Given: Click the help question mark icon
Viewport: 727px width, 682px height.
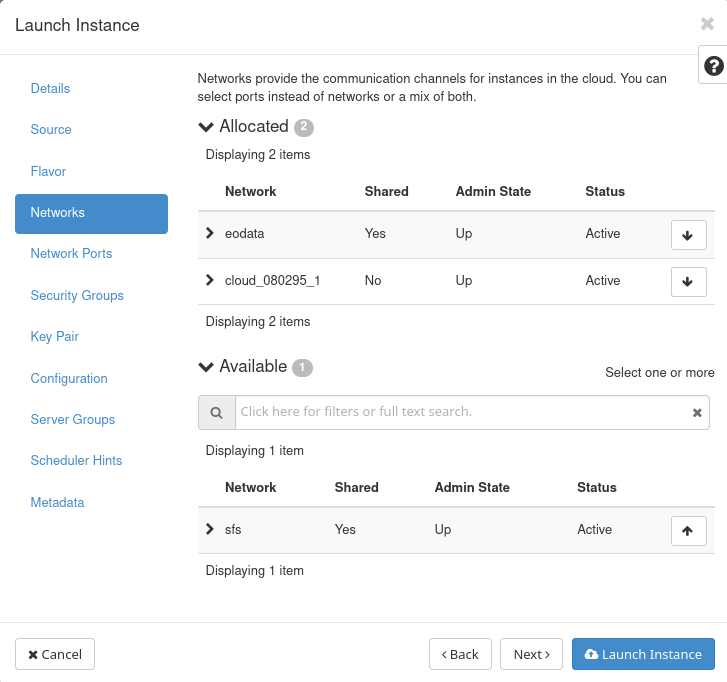Looking at the screenshot, I should (x=713, y=66).
